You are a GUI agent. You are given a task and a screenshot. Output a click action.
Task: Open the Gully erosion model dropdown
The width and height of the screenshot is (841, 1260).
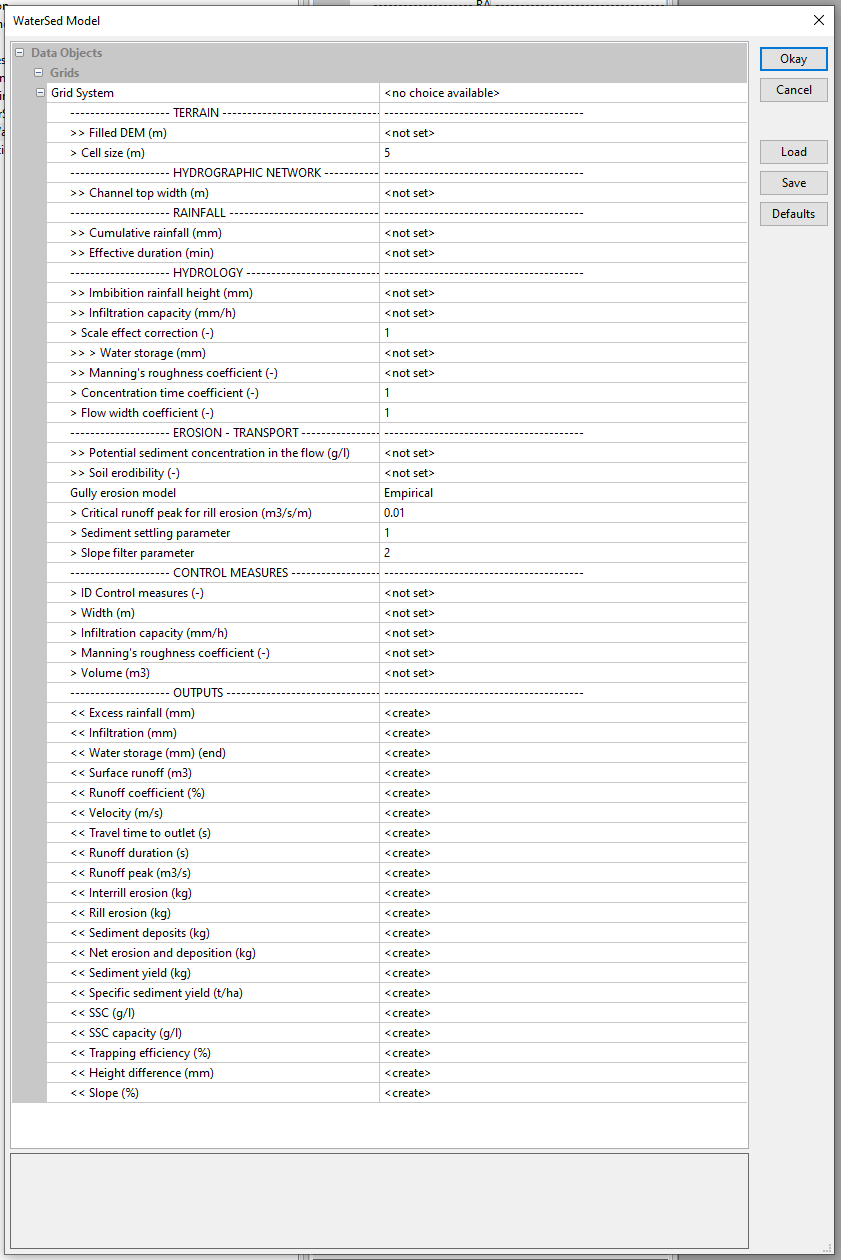(x=562, y=493)
